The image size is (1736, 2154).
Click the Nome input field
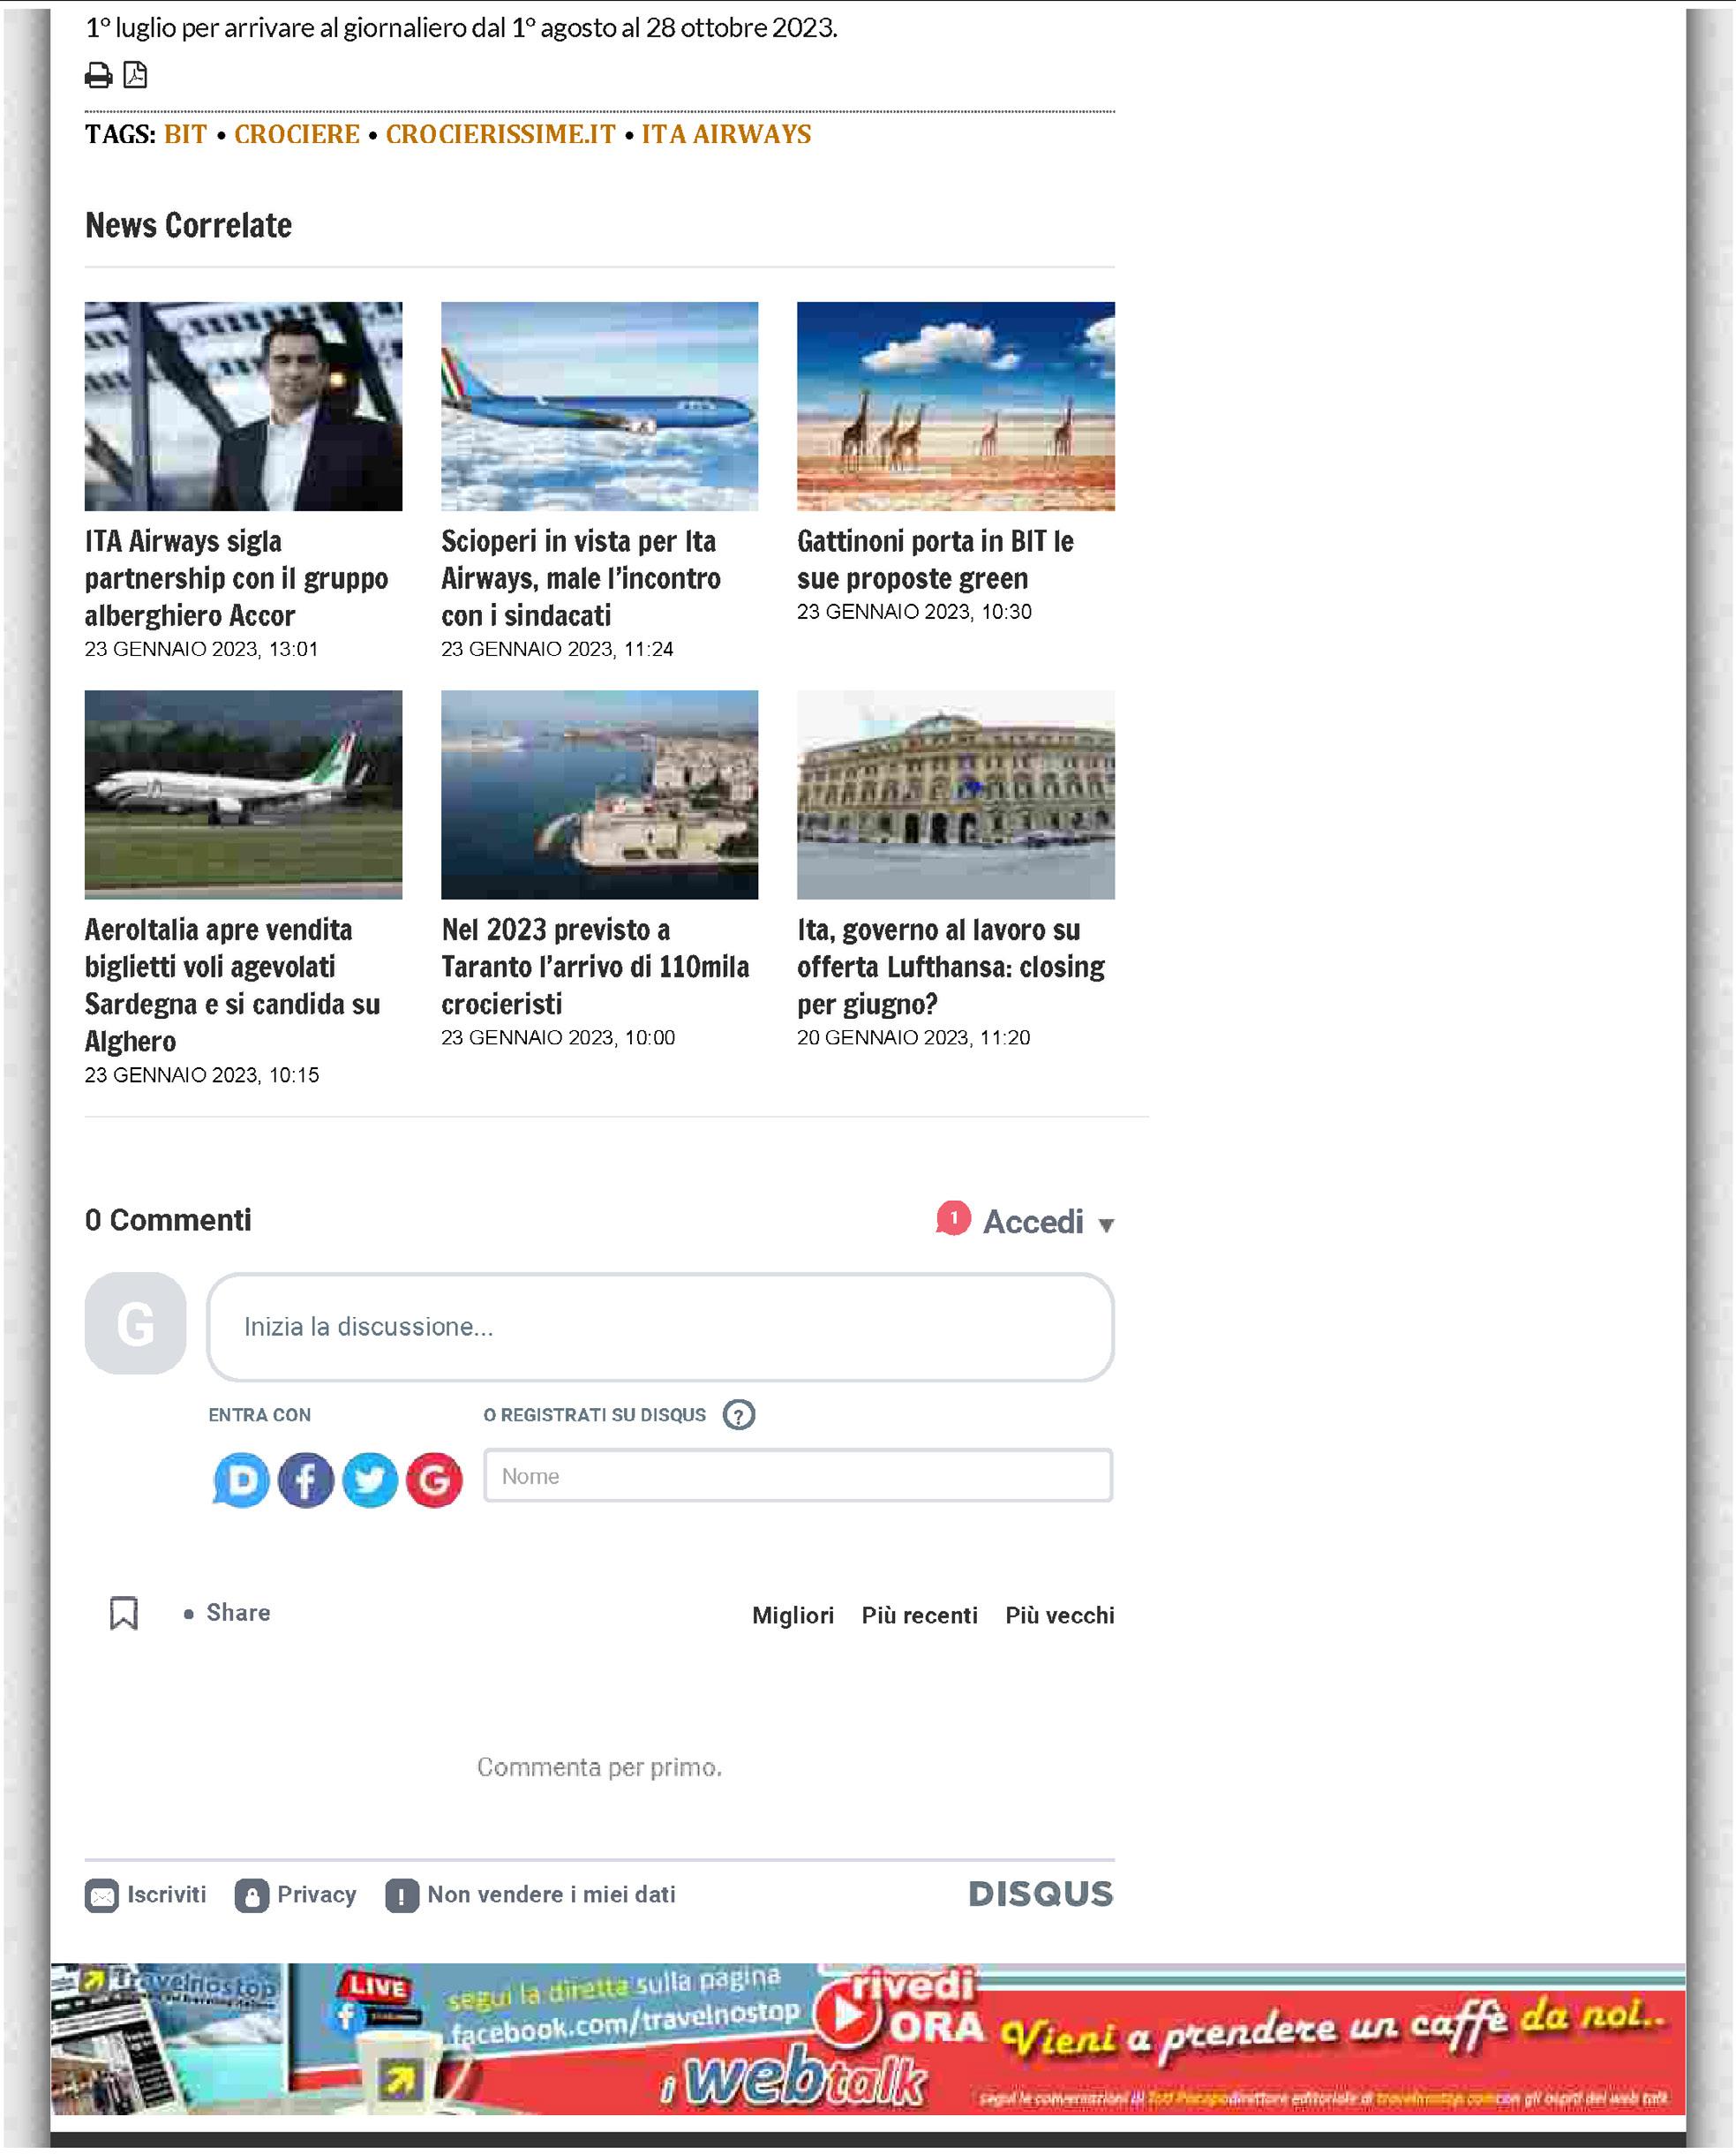tap(798, 1479)
